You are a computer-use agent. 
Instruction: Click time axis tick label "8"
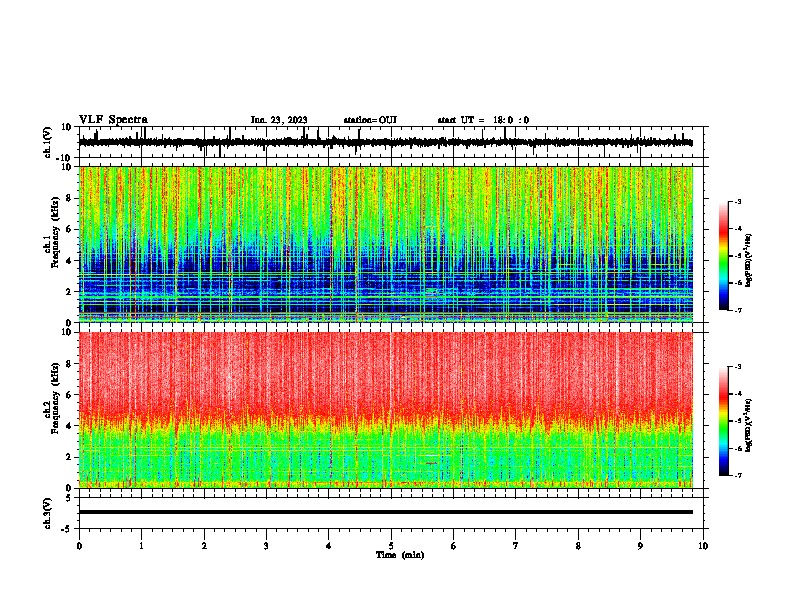point(578,546)
